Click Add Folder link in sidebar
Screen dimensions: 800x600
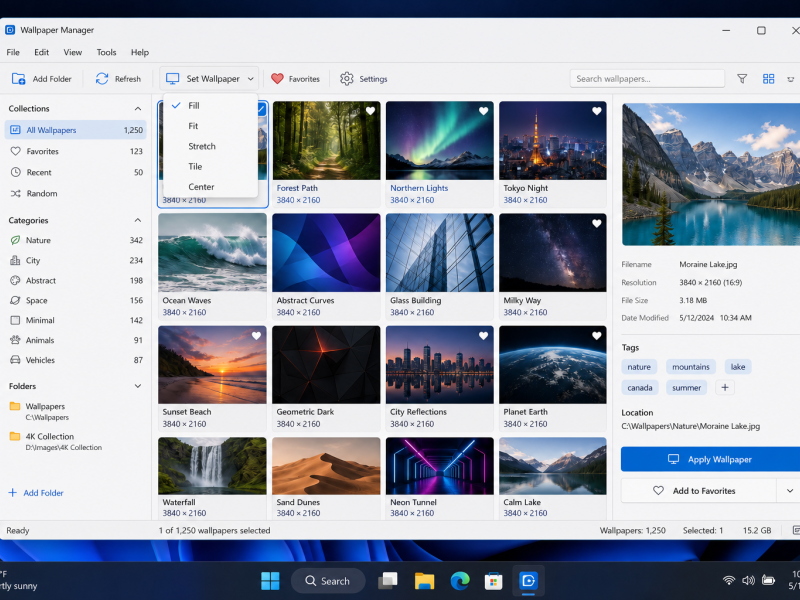pos(36,493)
